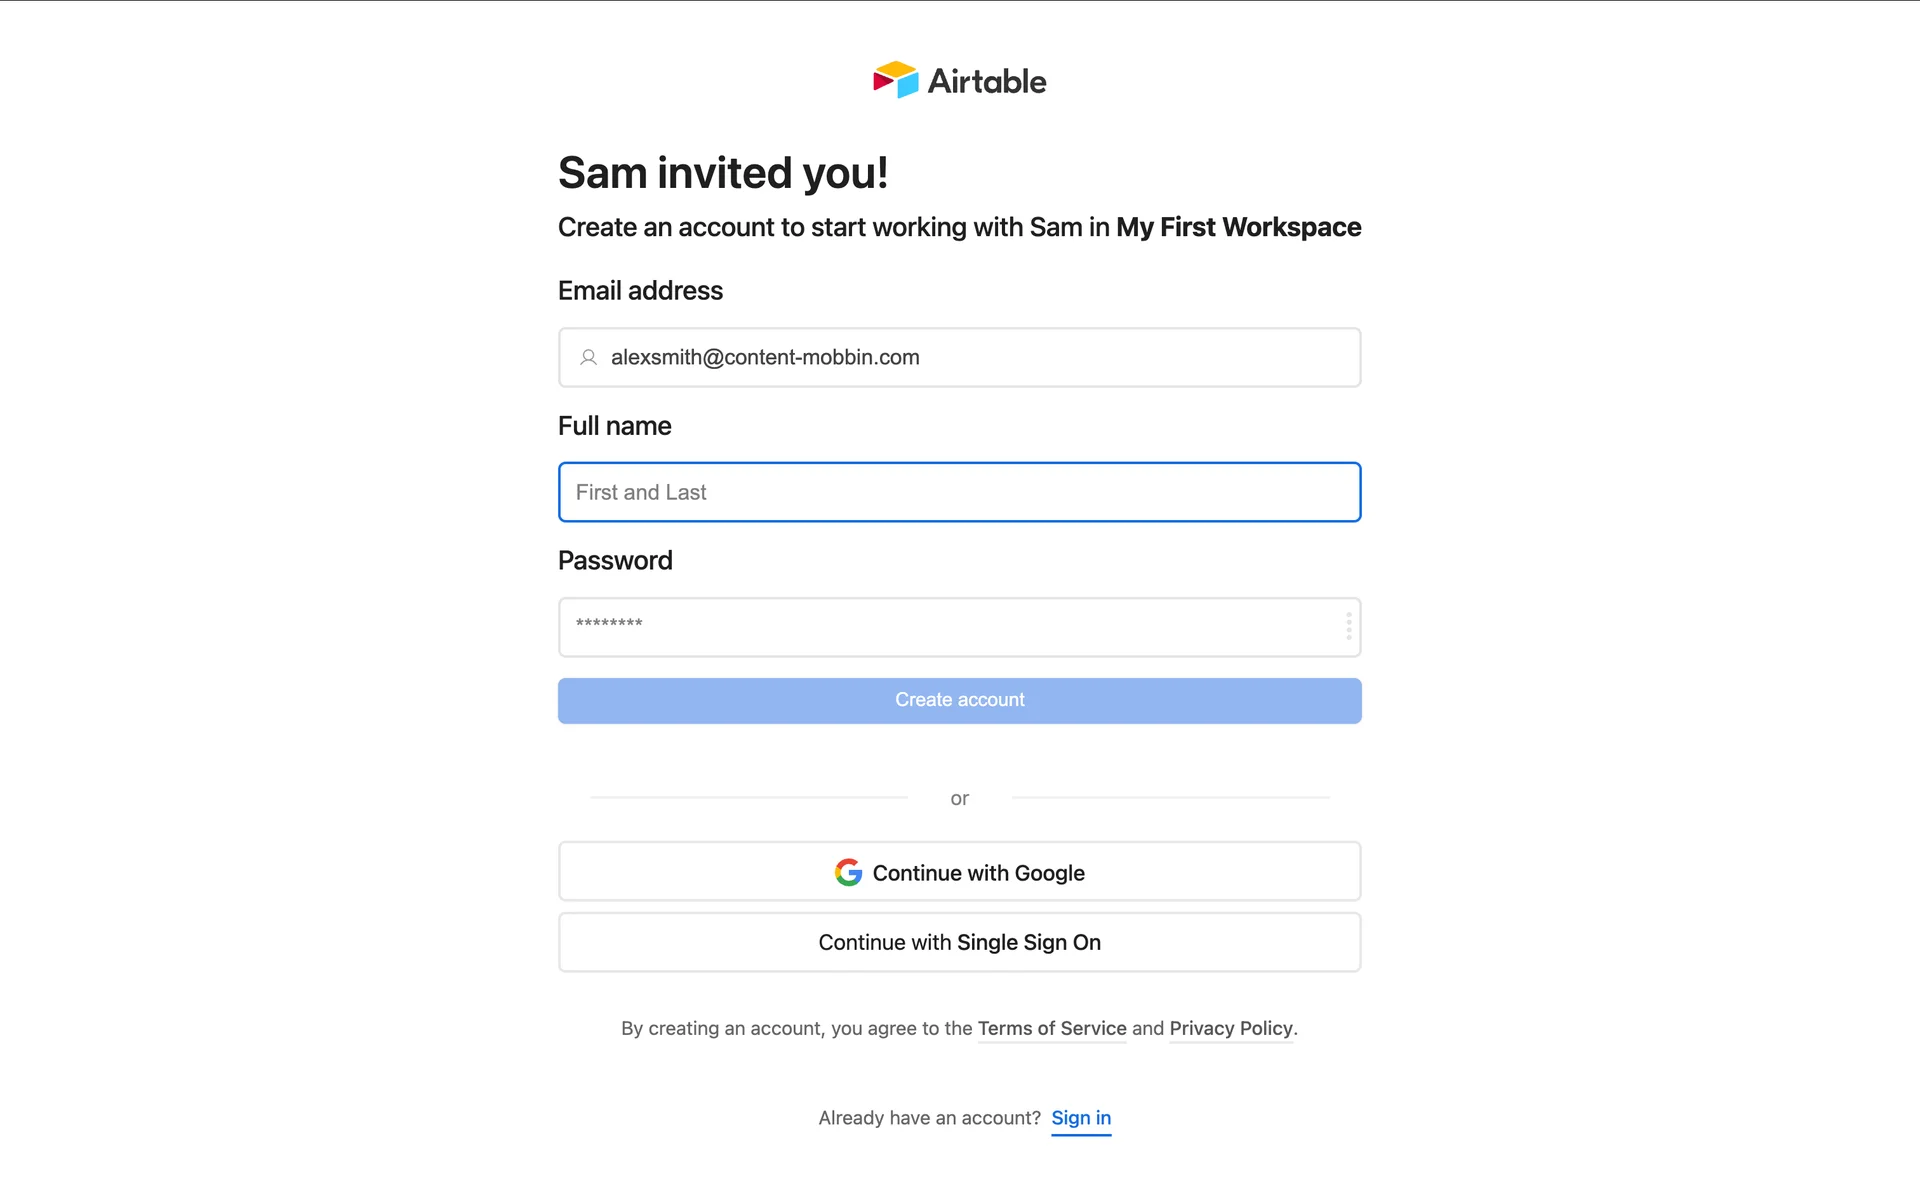Focus the Password input field

tap(950, 627)
